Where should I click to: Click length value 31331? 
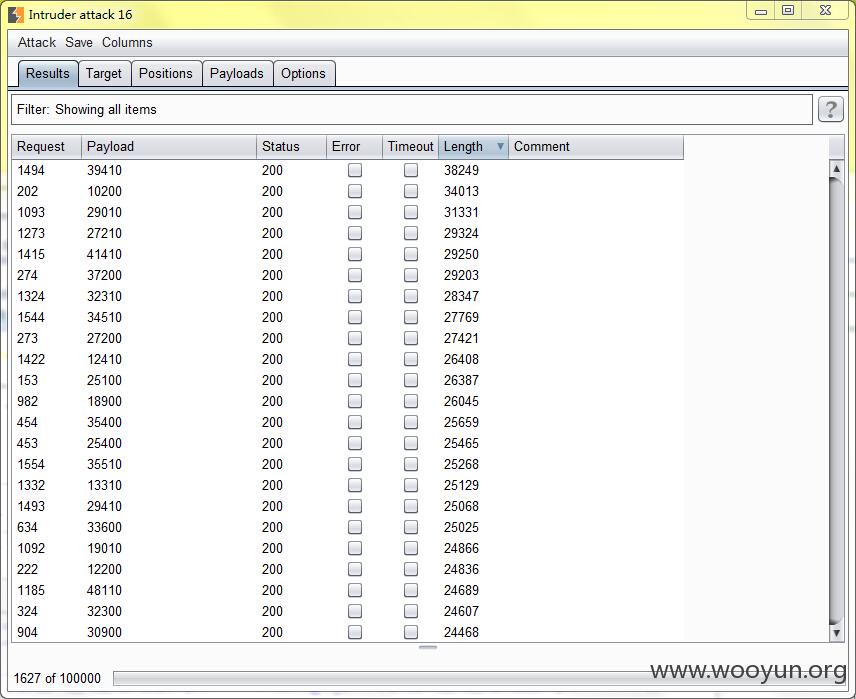(461, 212)
